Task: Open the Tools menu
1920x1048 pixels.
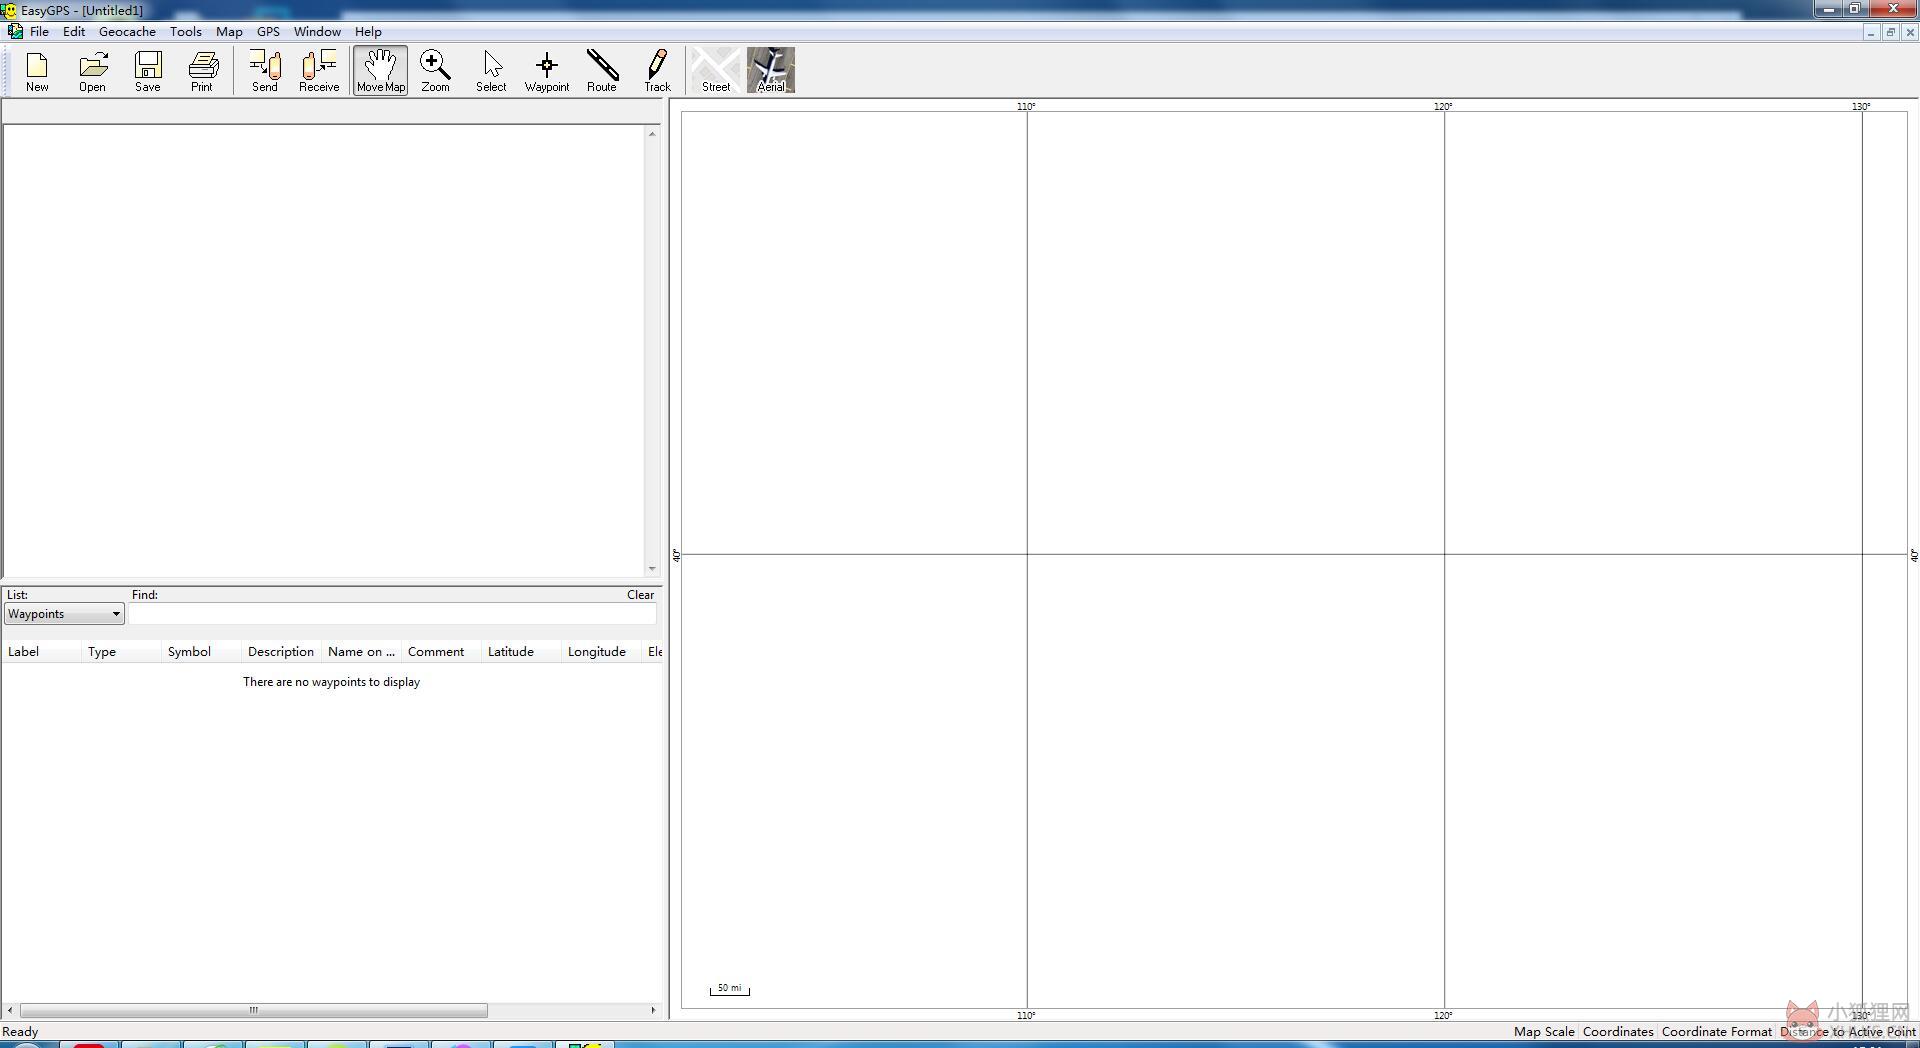Action: coord(186,32)
